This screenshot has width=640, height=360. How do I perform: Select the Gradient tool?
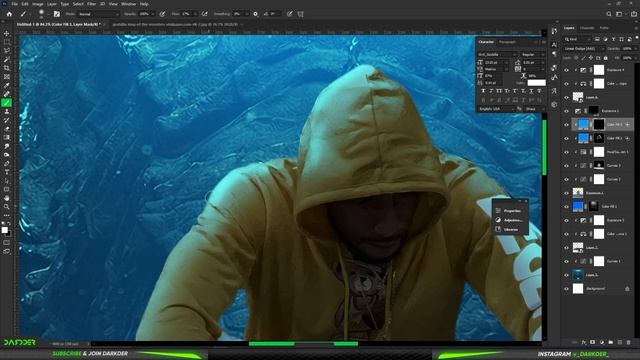click(x=7, y=137)
